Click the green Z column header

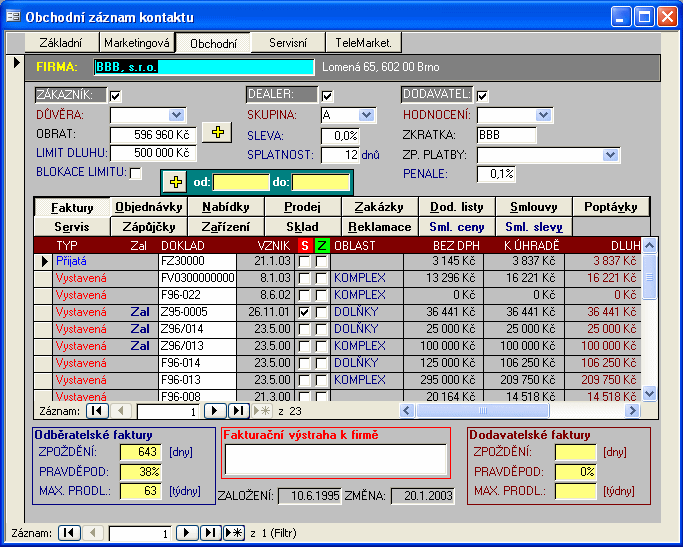(322, 246)
